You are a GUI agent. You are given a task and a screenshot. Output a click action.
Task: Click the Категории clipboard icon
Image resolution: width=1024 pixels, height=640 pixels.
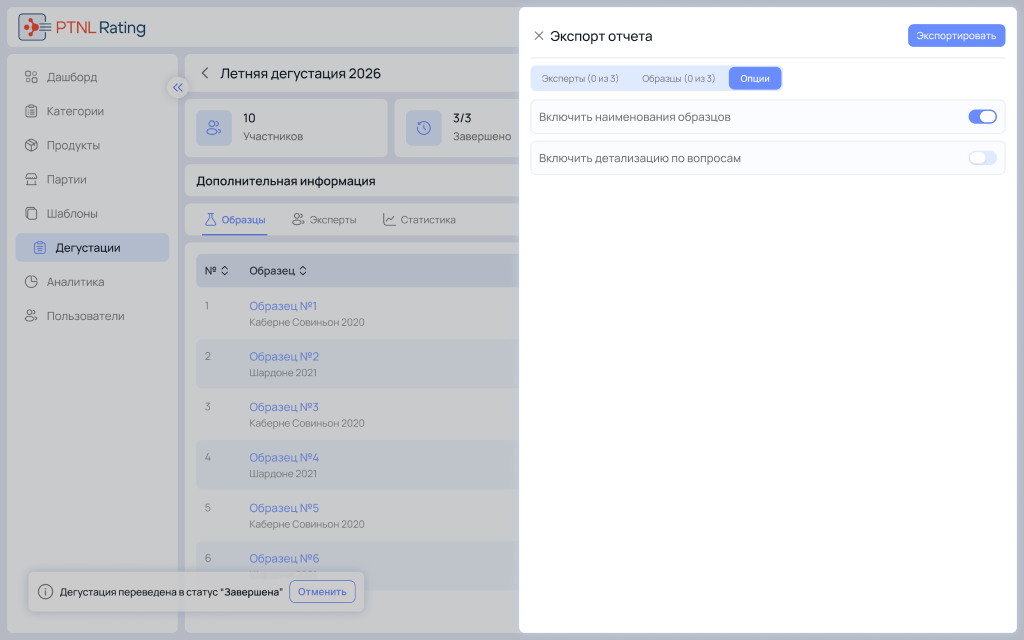(31, 111)
